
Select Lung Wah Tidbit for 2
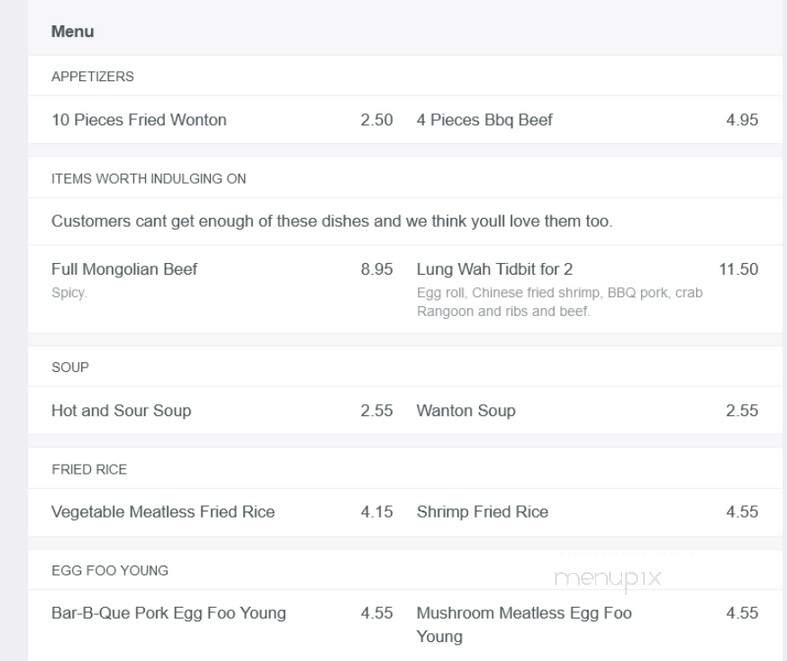(494, 269)
